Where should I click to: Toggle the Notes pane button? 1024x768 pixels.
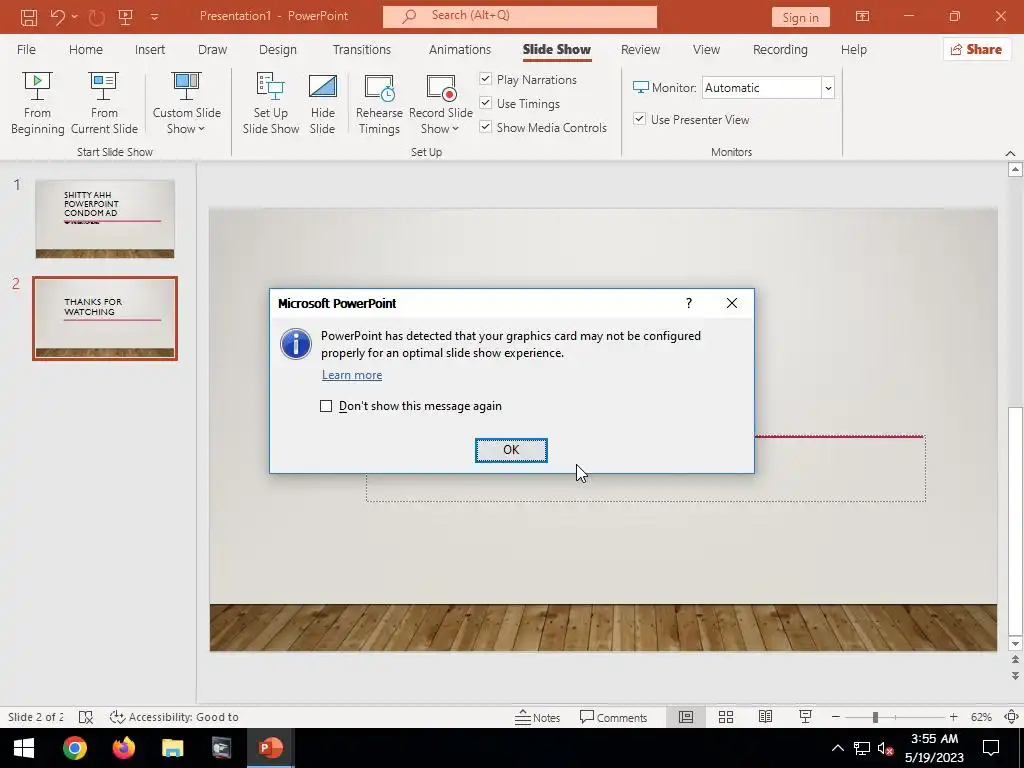point(537,717)
